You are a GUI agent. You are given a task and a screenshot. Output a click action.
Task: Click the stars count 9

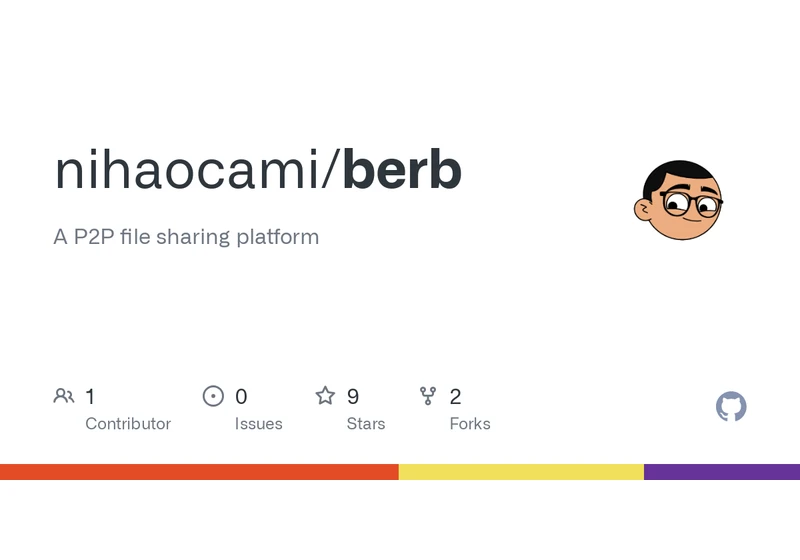tap(353, 397)
